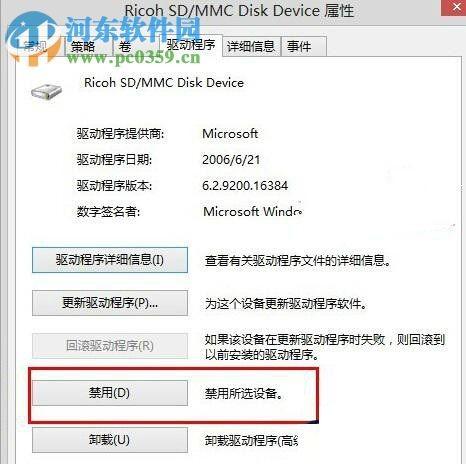Switch to the 常规 tab
This screenshot has height=464, width=466.
point(37,46)
